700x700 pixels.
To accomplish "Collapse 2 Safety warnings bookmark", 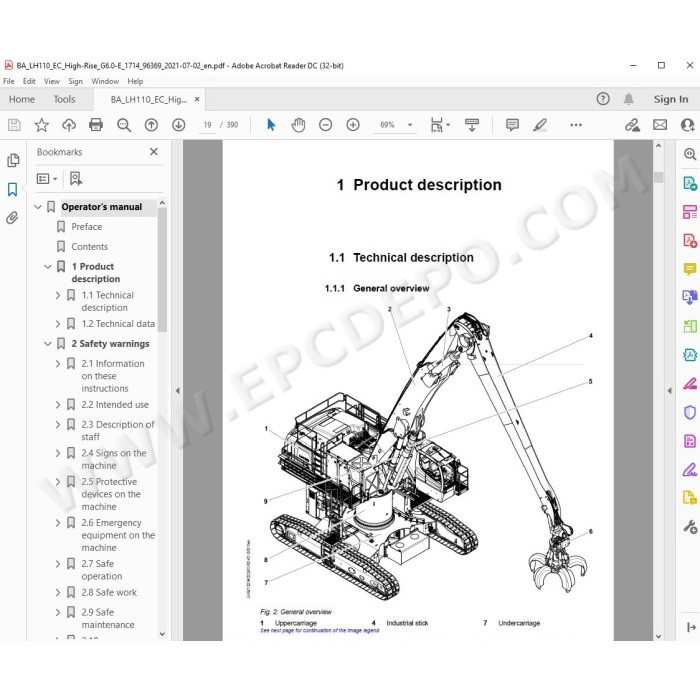I will [x=48, y=344].
